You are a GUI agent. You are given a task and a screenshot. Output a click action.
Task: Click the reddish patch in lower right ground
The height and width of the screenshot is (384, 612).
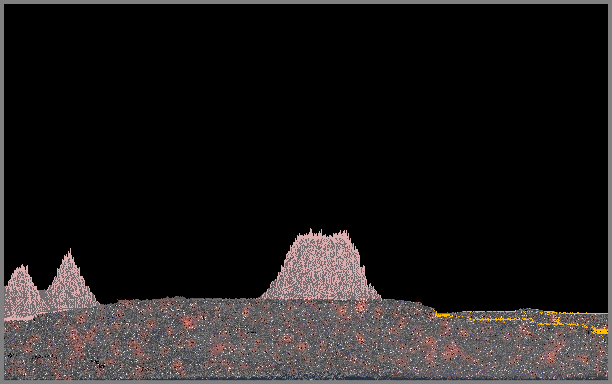[553, 352]
